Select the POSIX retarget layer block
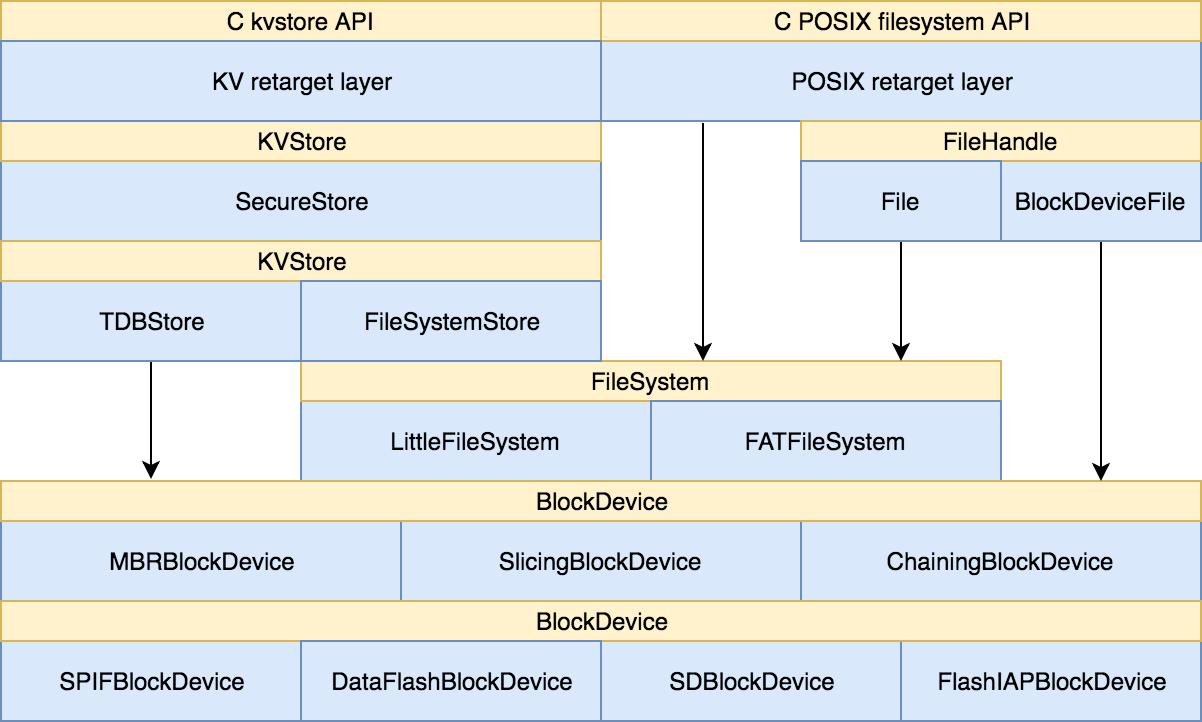 click(x=901, y=81)
